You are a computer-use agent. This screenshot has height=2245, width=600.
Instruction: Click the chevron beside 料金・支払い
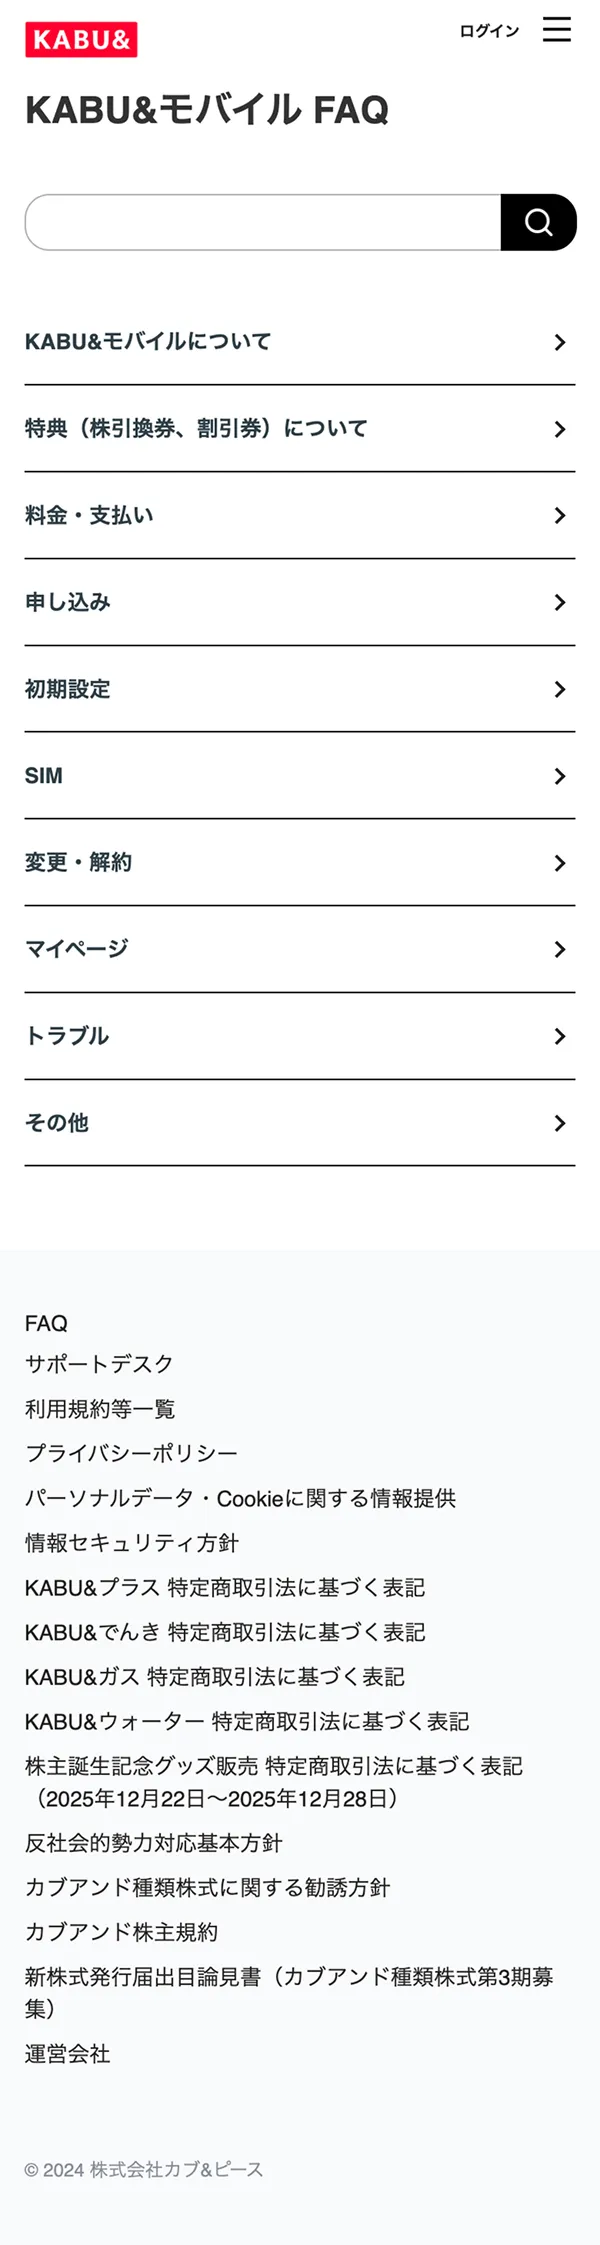(559, 516)
